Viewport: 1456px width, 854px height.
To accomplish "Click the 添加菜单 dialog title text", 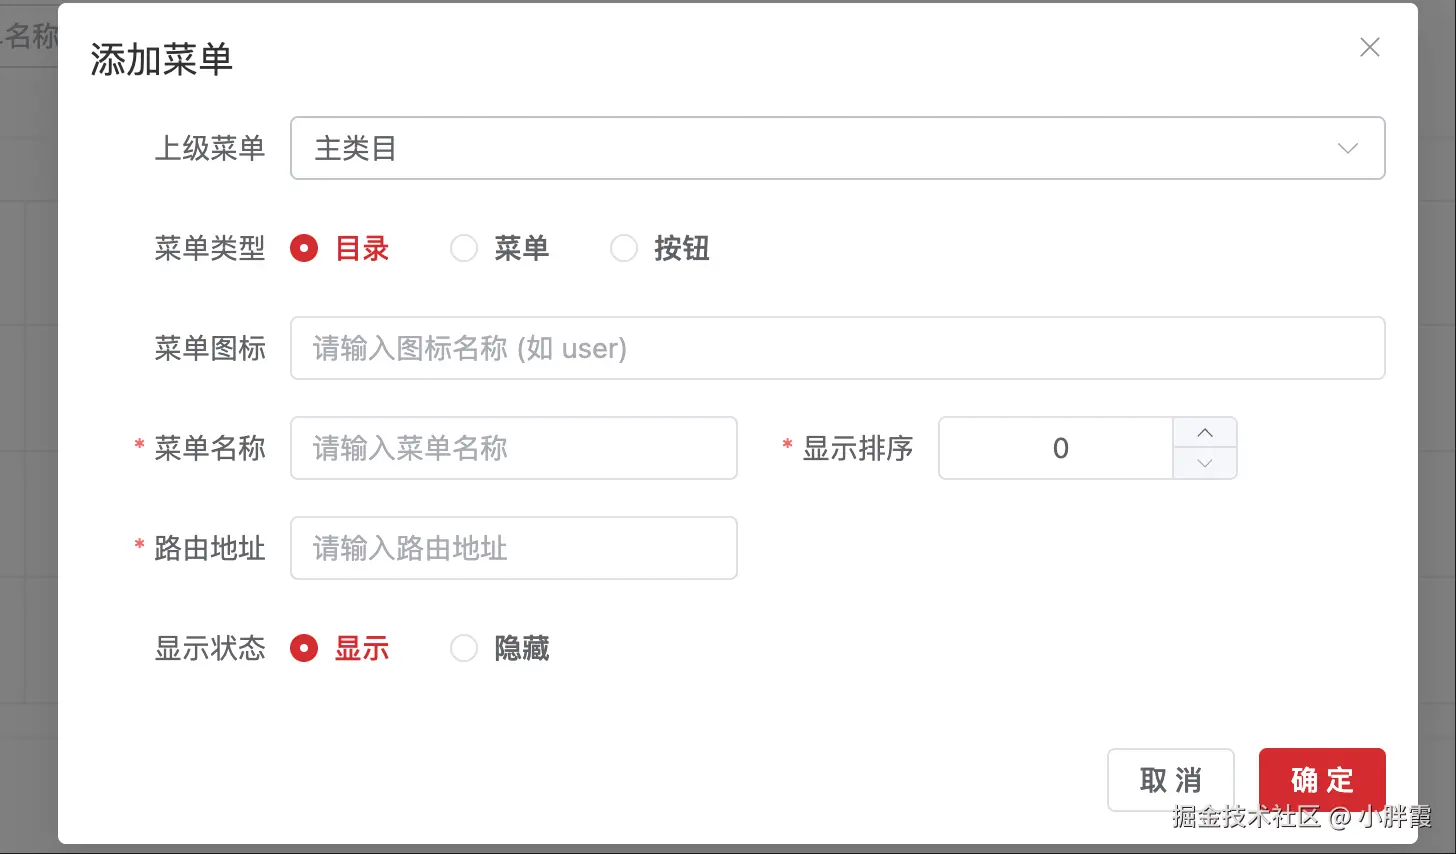I will 161,60.
